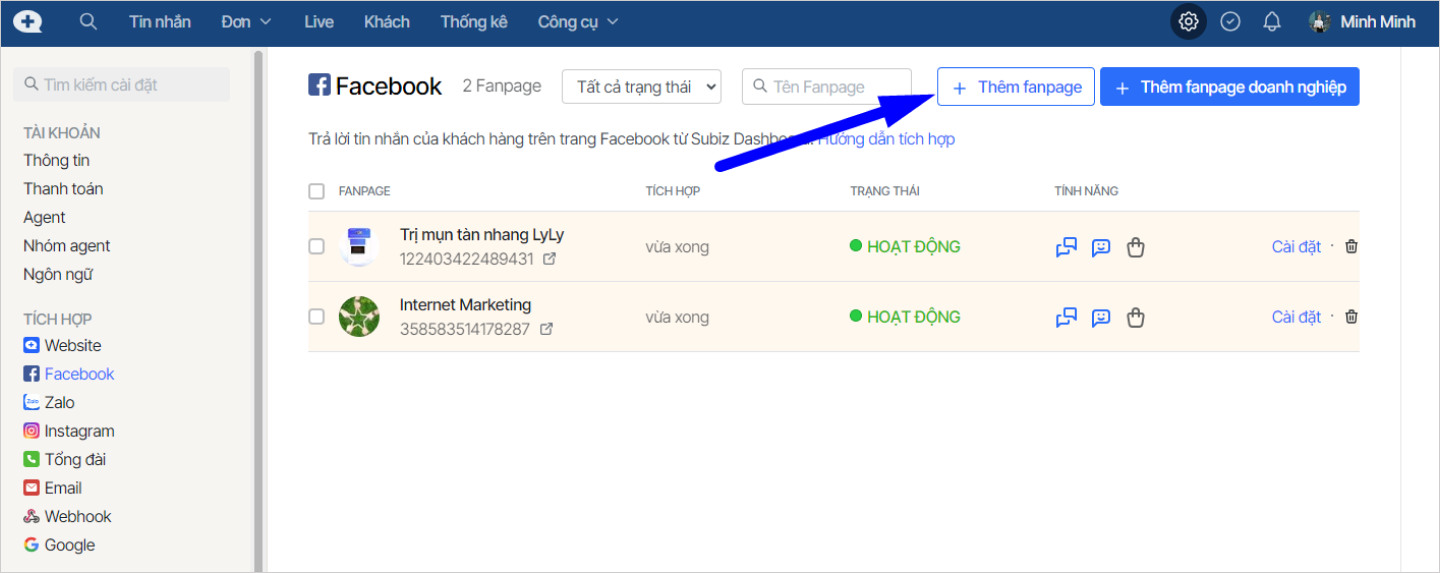Click the Tên Fanpage search field

click(x=827, y=87)
